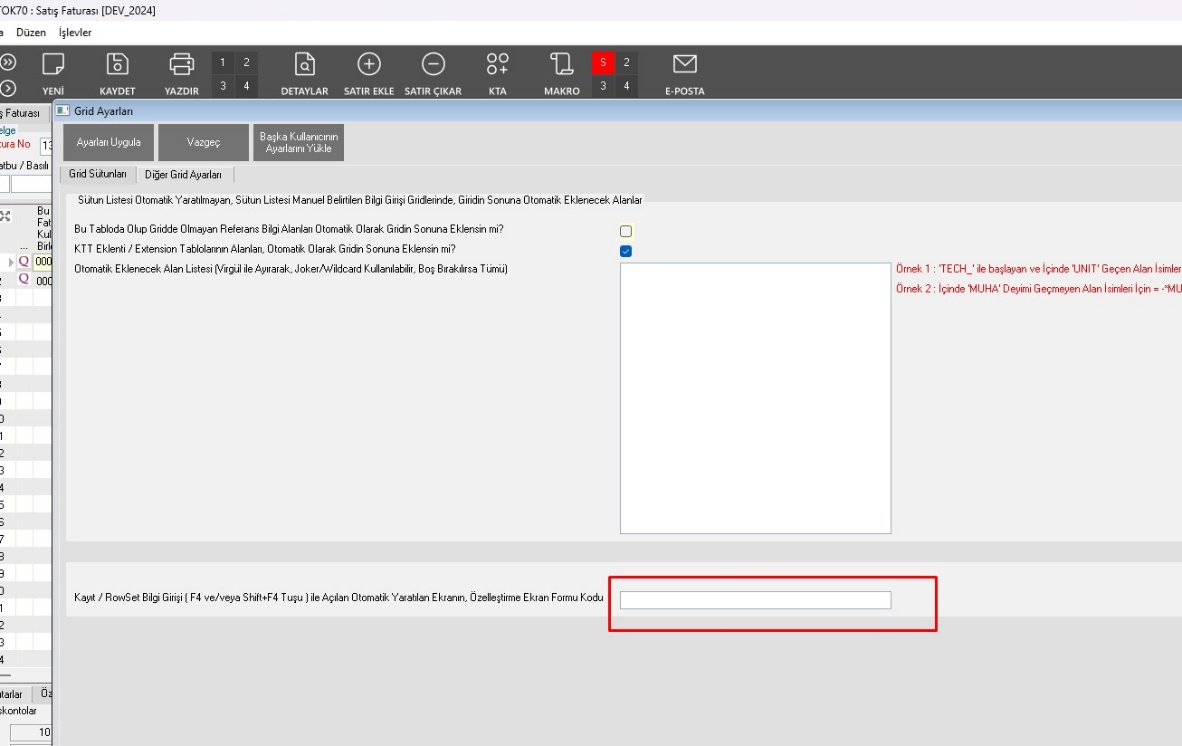Click the E-POSTA envelope icon
Image resolution: width=1182 pixels, height=746 pixels.
tap(684, 65)
